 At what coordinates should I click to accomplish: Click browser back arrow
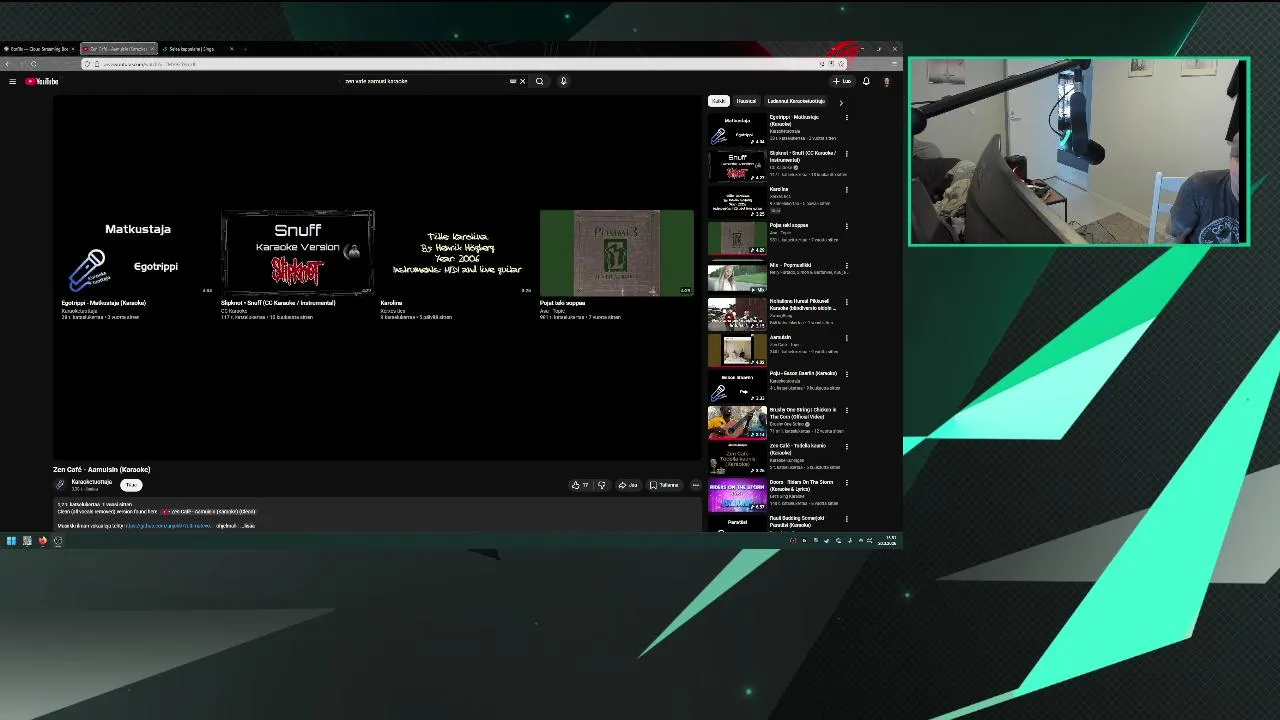pyautogui.click(x=8, y=64)
